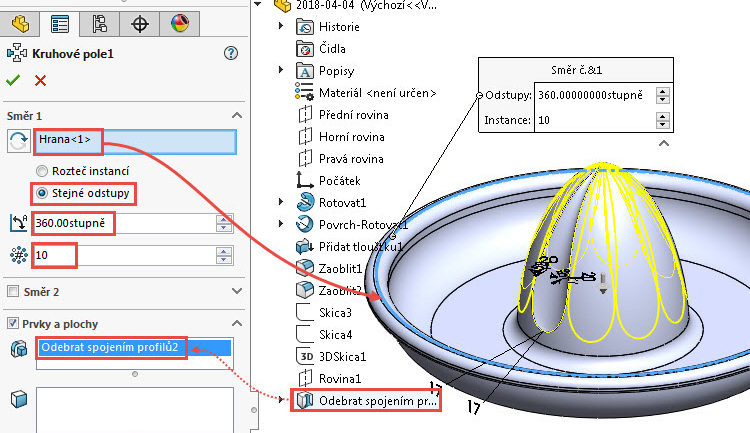Image resolution: width=750 pixels, height=433 pixels.
Task: Increase the angle with the up arrow
Action: (224, 219)
